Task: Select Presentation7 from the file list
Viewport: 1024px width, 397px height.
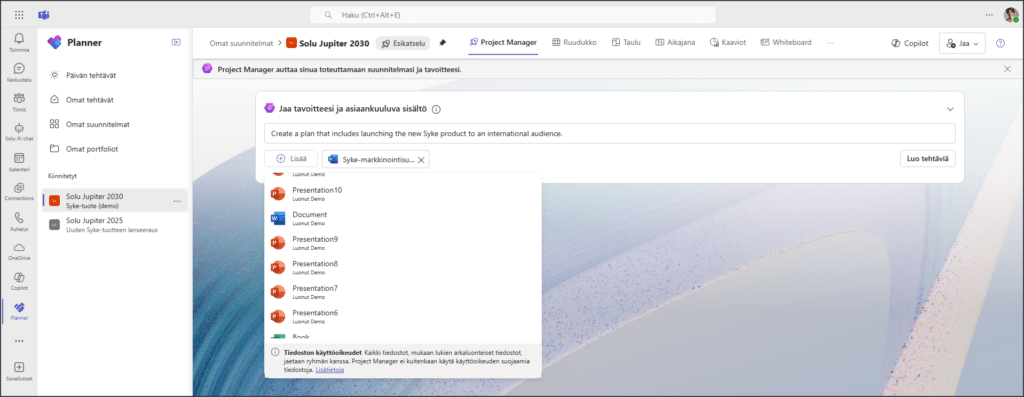Action: [402, 292]
